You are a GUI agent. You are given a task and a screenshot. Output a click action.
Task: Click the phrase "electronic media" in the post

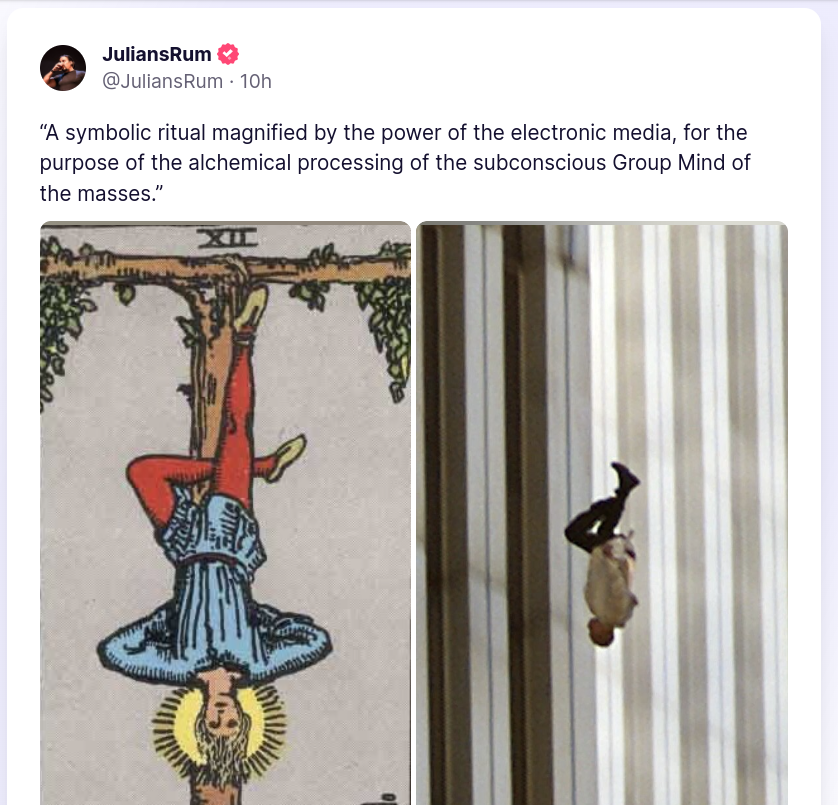point(591,133)
